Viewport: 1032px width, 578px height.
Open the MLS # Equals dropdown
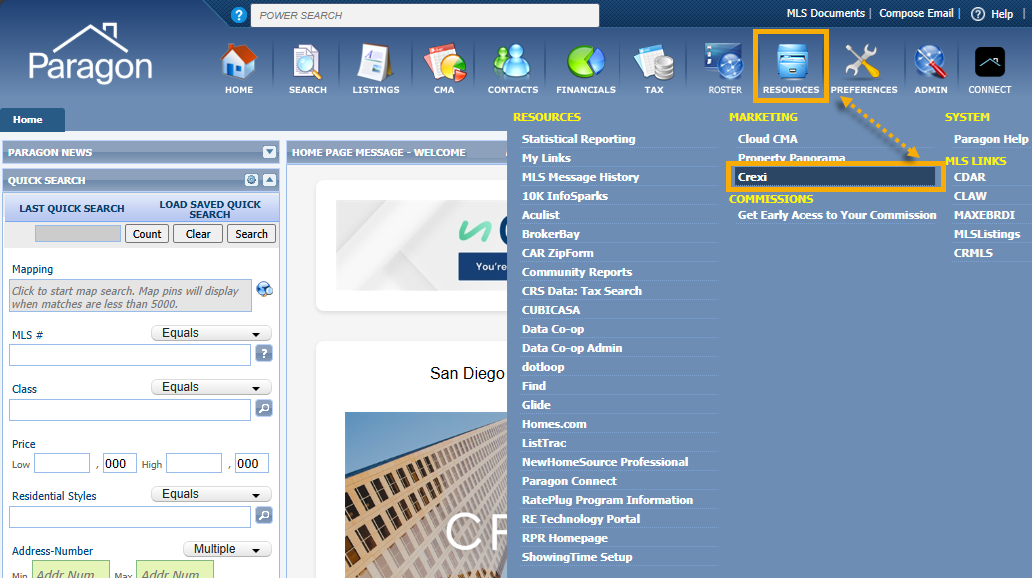click(211, 333)
